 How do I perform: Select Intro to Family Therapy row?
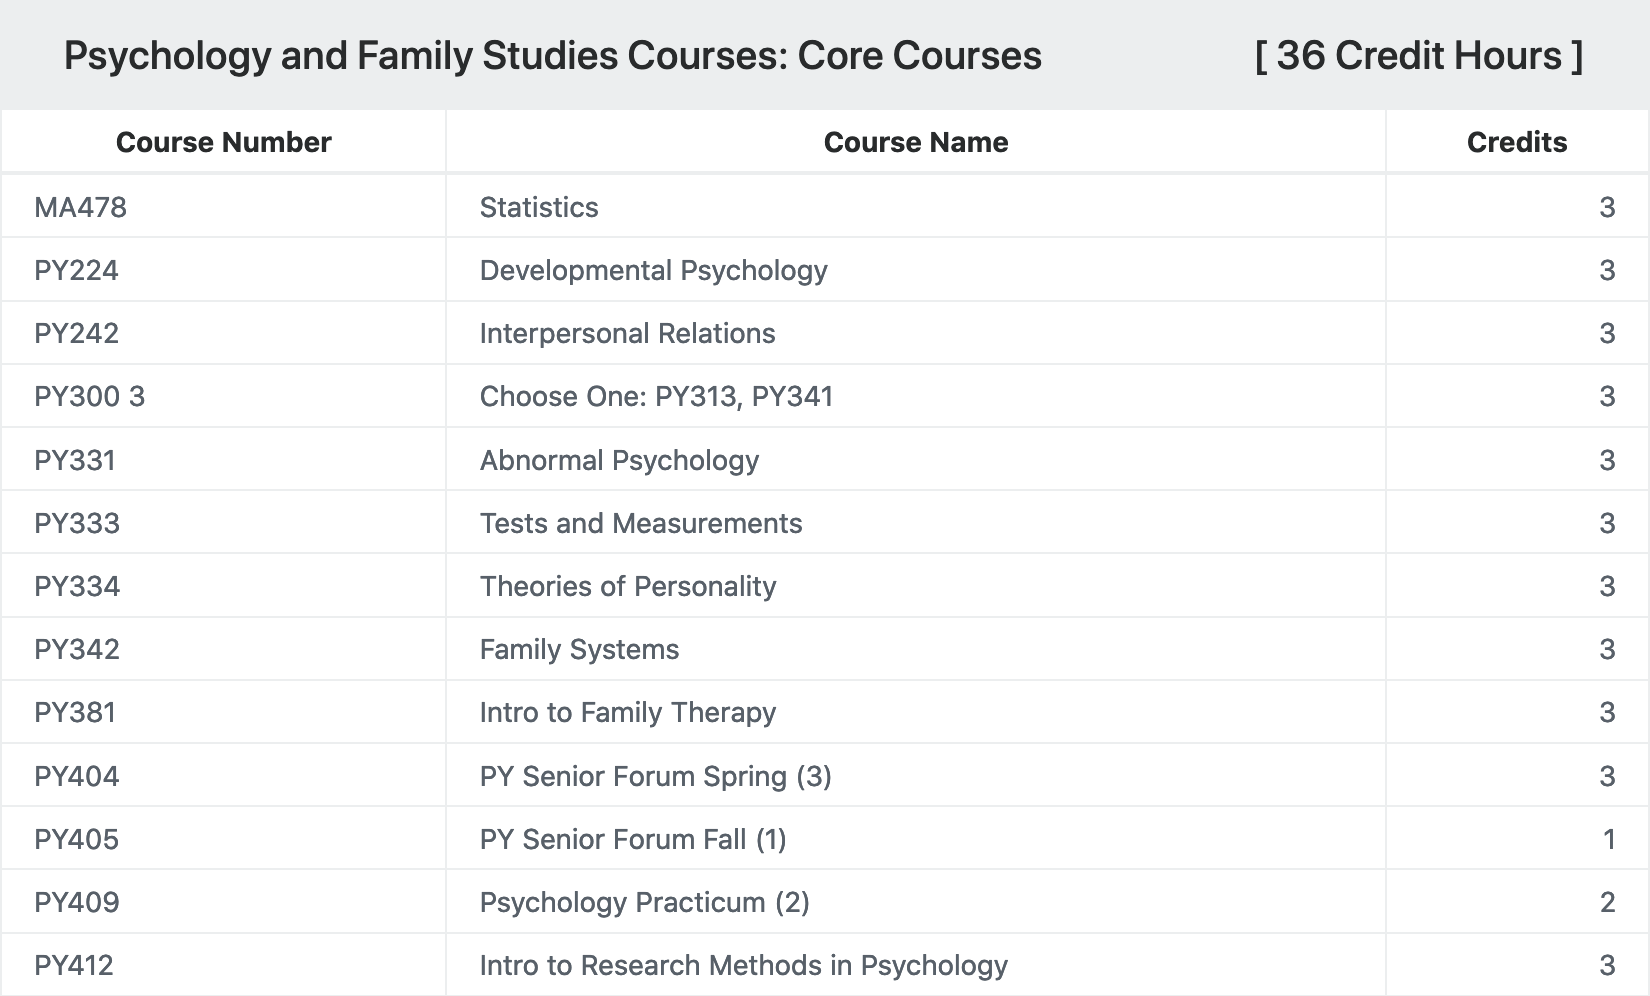pyautogui.click(x=825, y=712)
